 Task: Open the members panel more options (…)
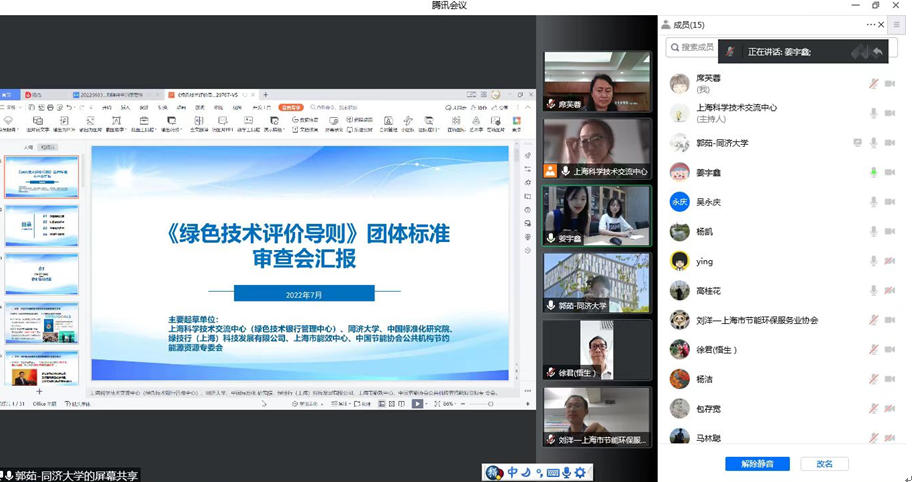point(871,25)
